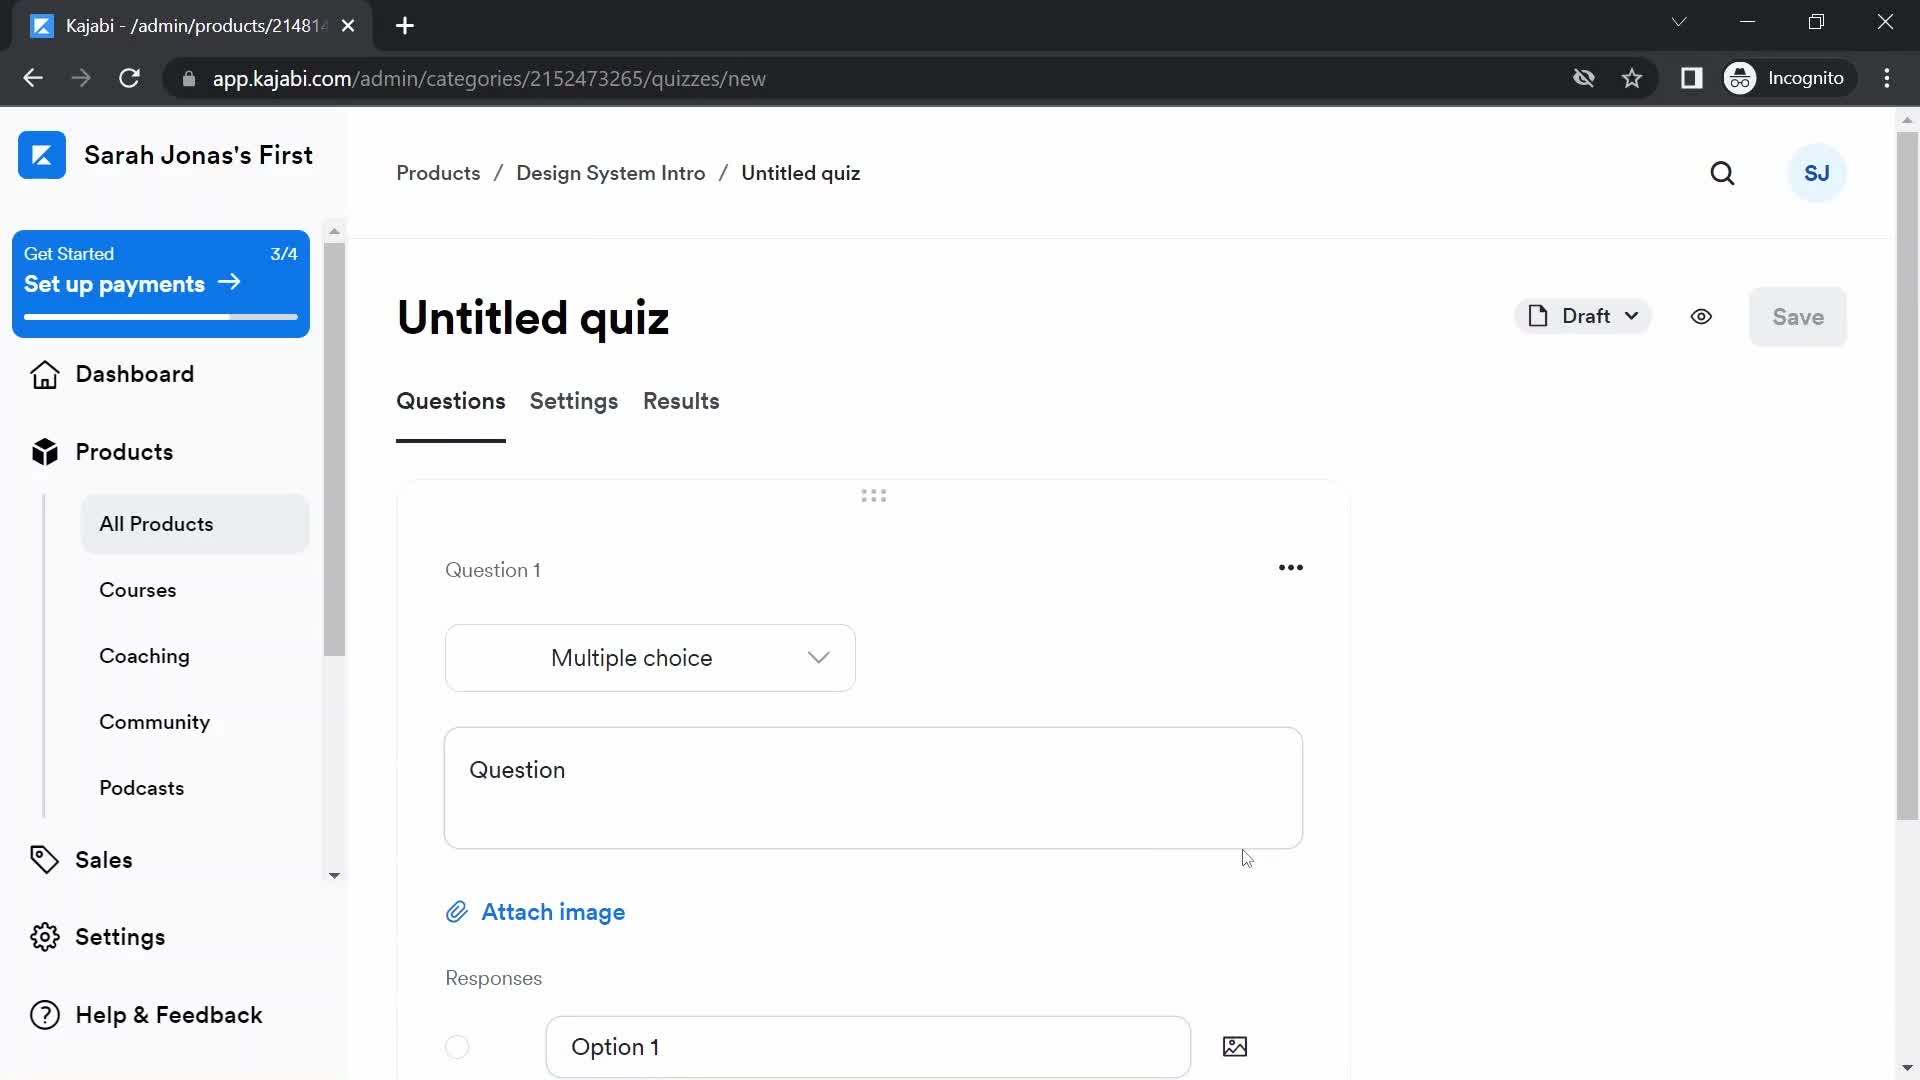Screen dimensions: 1920x1080
Task: Open the three-dot question options expander
Action: pos(1292,567)
